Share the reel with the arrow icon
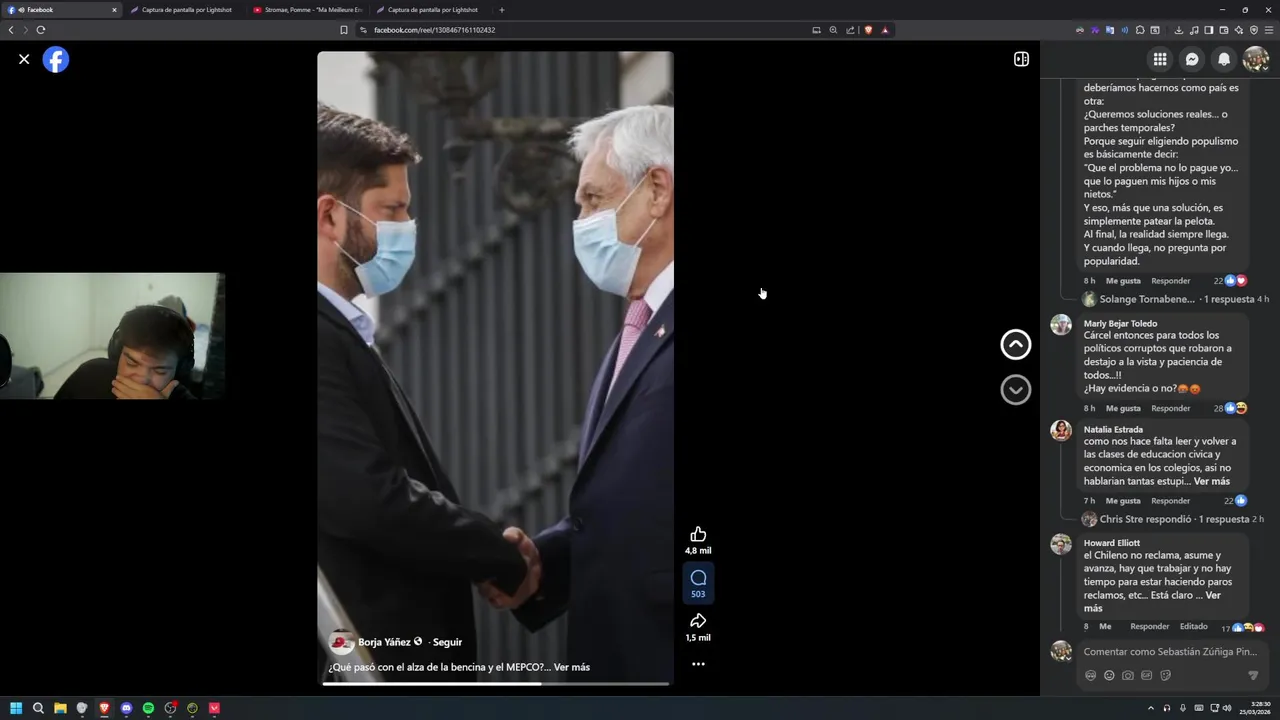The image size is (1280, 720). tap(698, 621)
